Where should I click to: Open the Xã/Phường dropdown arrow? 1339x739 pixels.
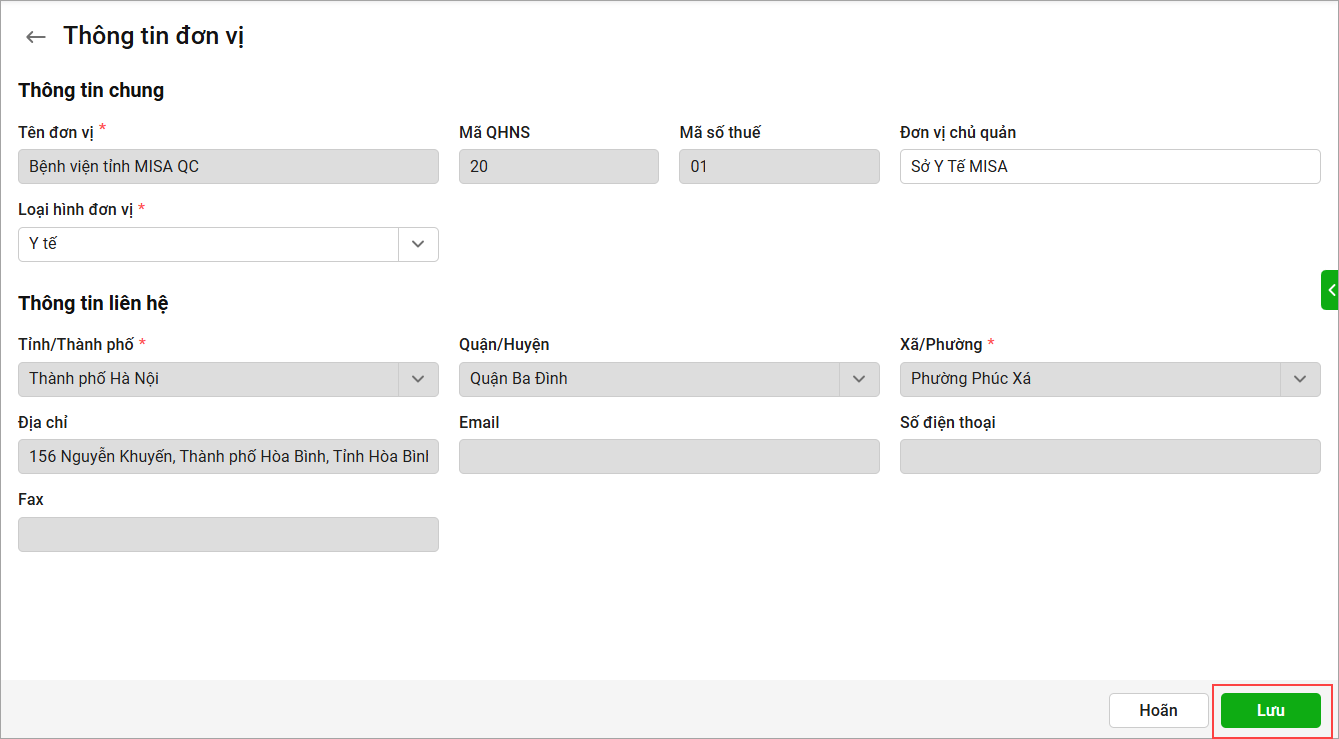tap(1300, 379)
